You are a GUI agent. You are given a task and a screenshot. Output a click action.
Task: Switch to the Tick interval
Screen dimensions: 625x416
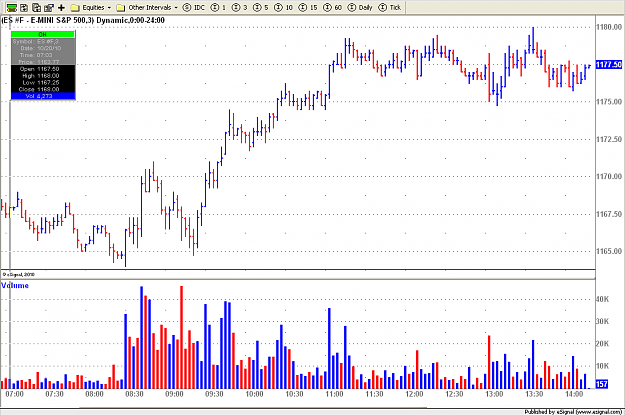[x=389, y=7]
